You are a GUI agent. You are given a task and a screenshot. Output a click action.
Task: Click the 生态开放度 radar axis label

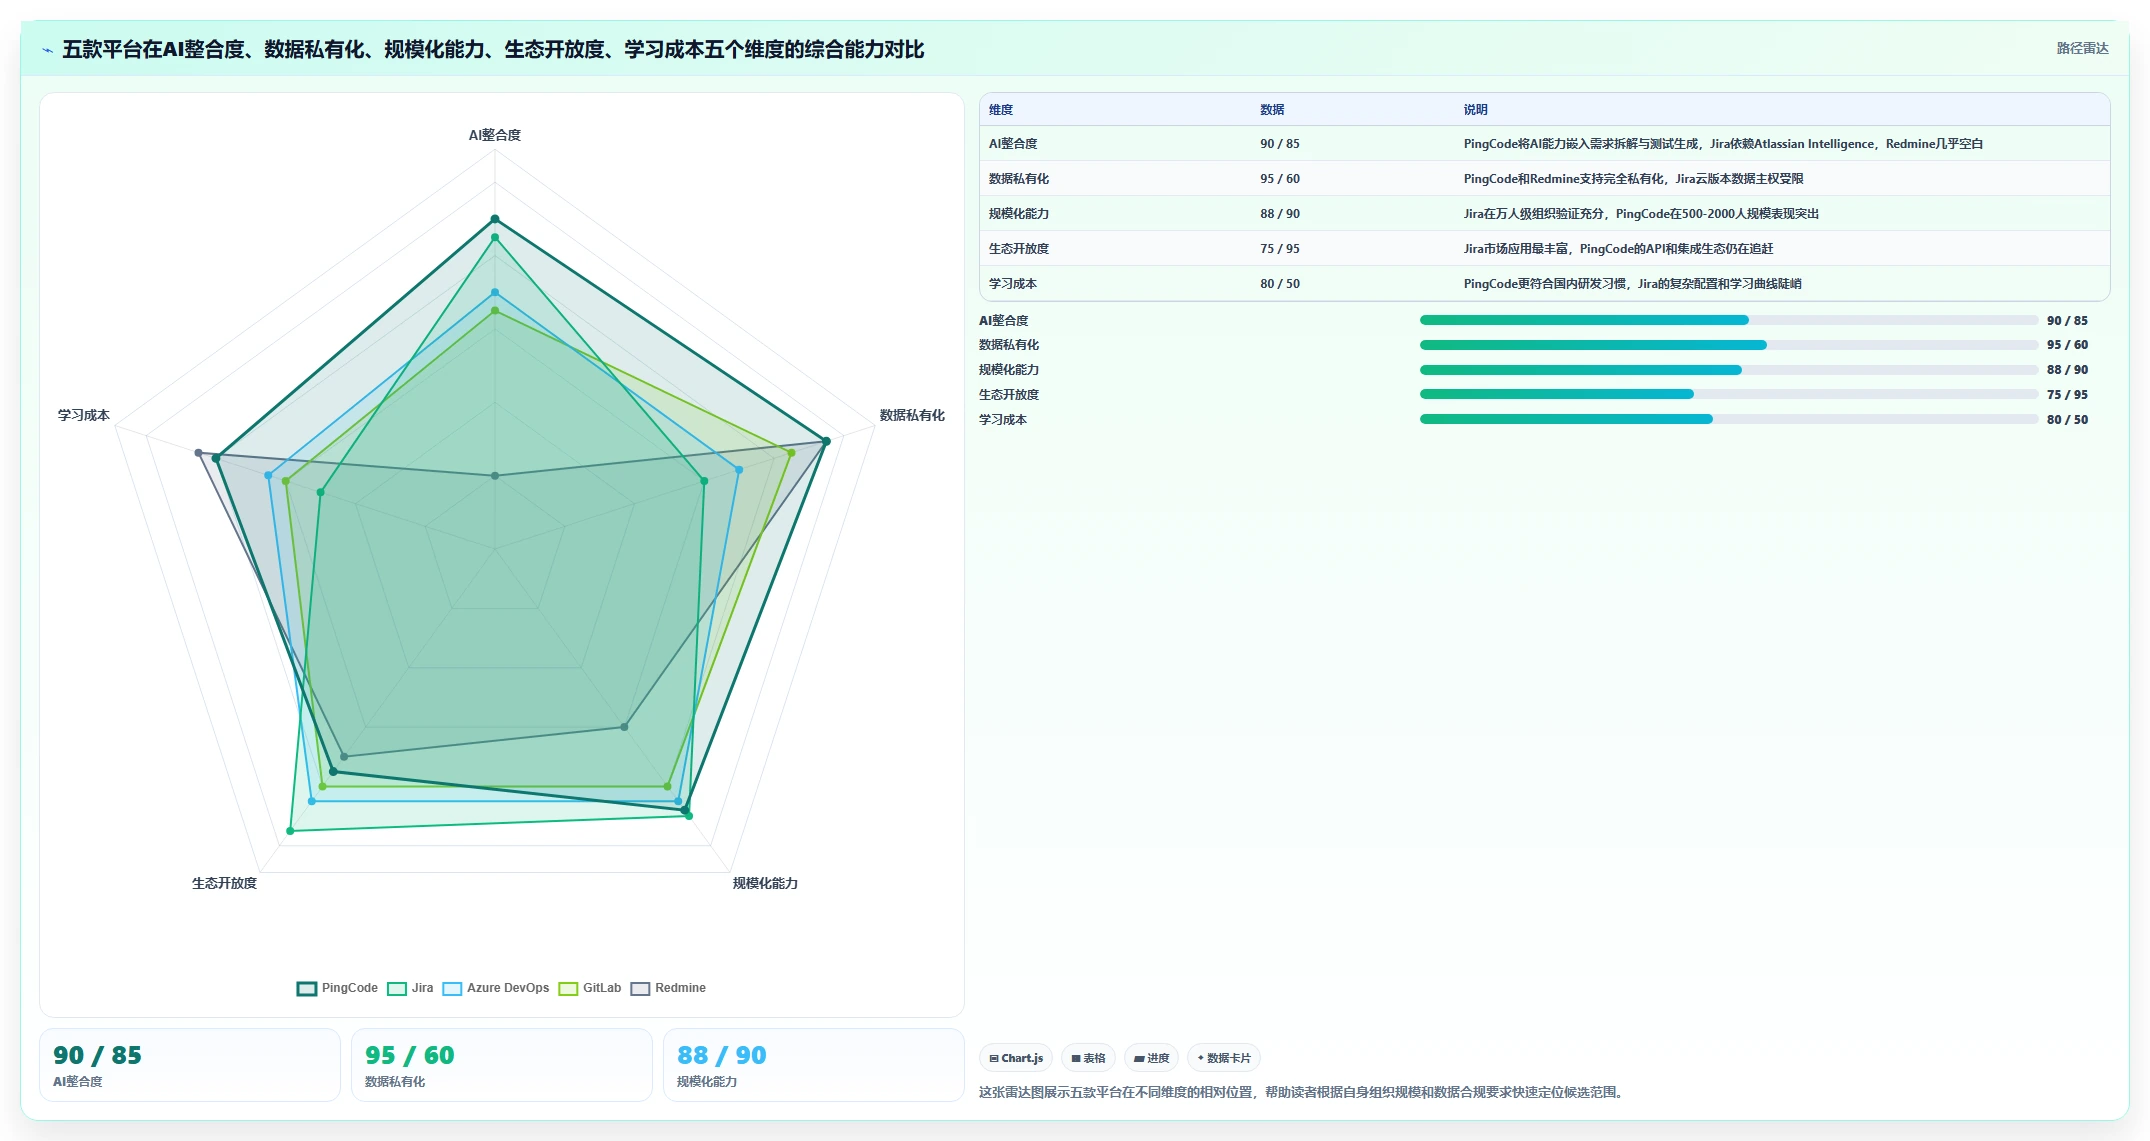tap(224, 883)
